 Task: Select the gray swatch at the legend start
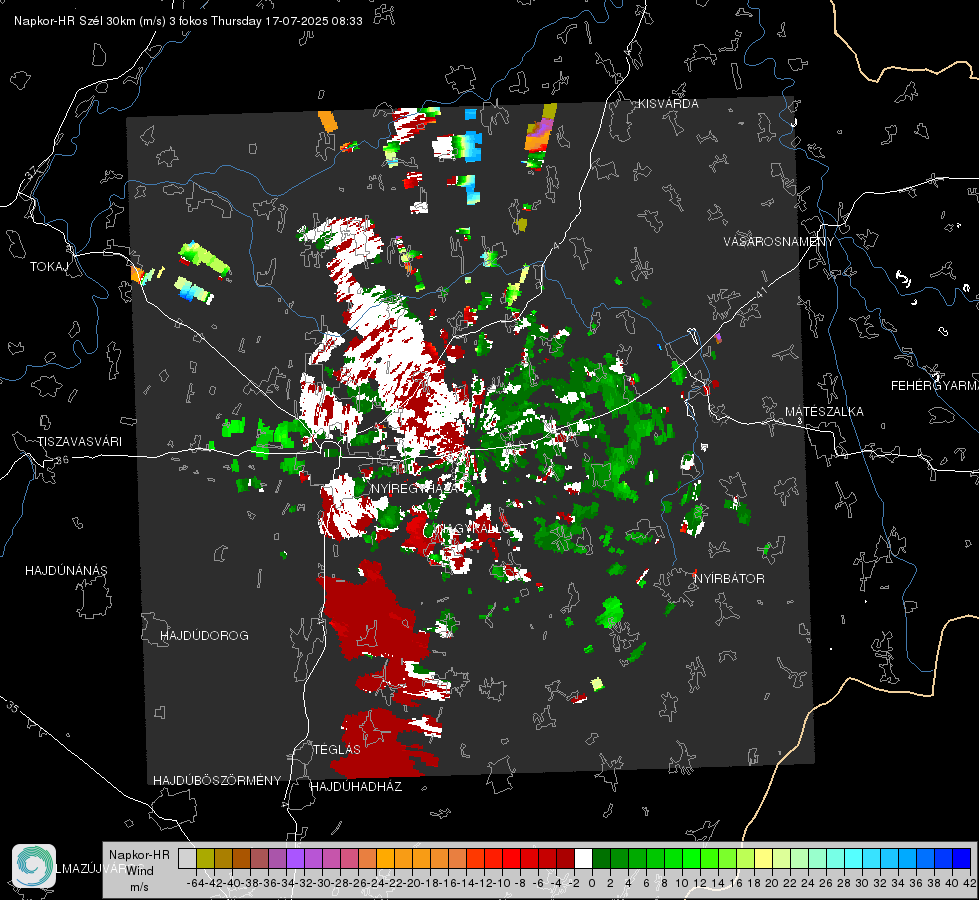(187, 858)
